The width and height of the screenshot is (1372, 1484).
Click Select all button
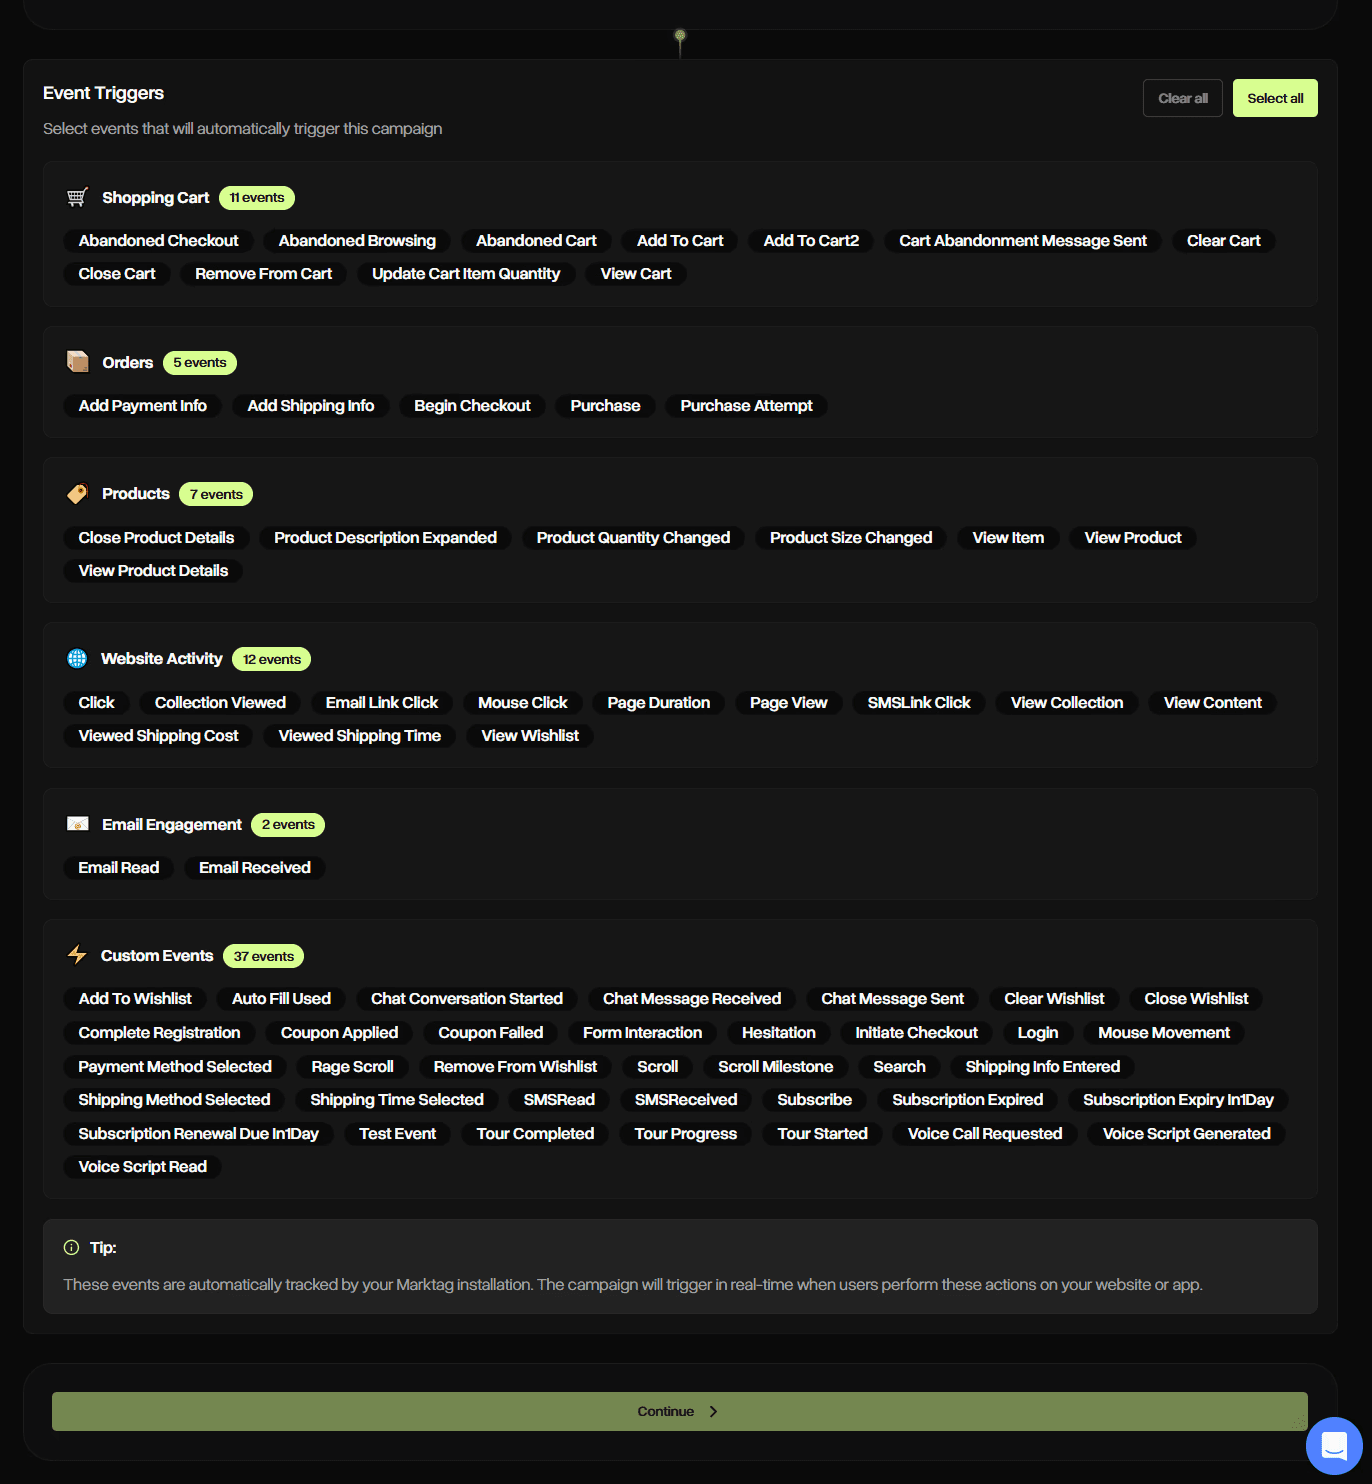click(x=1275, y=98)
